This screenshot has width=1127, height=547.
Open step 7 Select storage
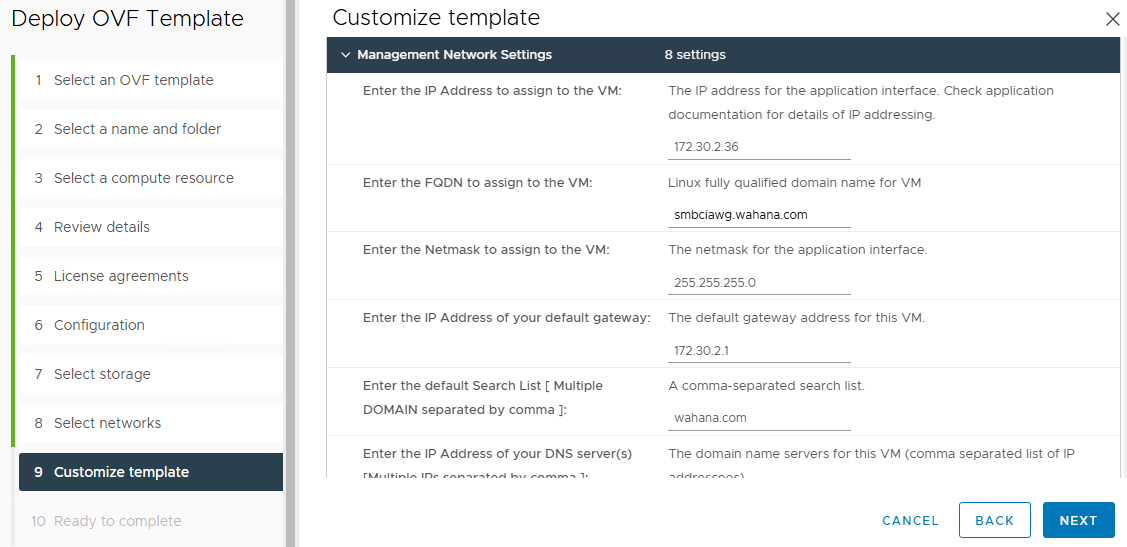[x=102, y=374]
